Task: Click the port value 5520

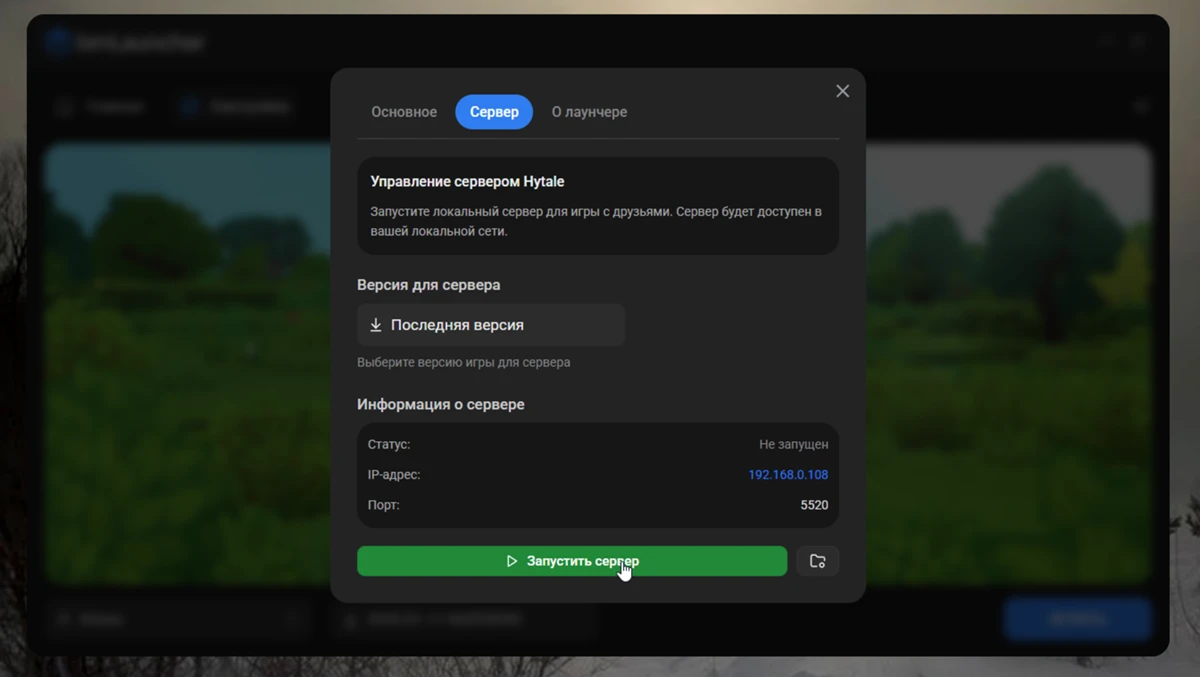Action: [814, 505]
